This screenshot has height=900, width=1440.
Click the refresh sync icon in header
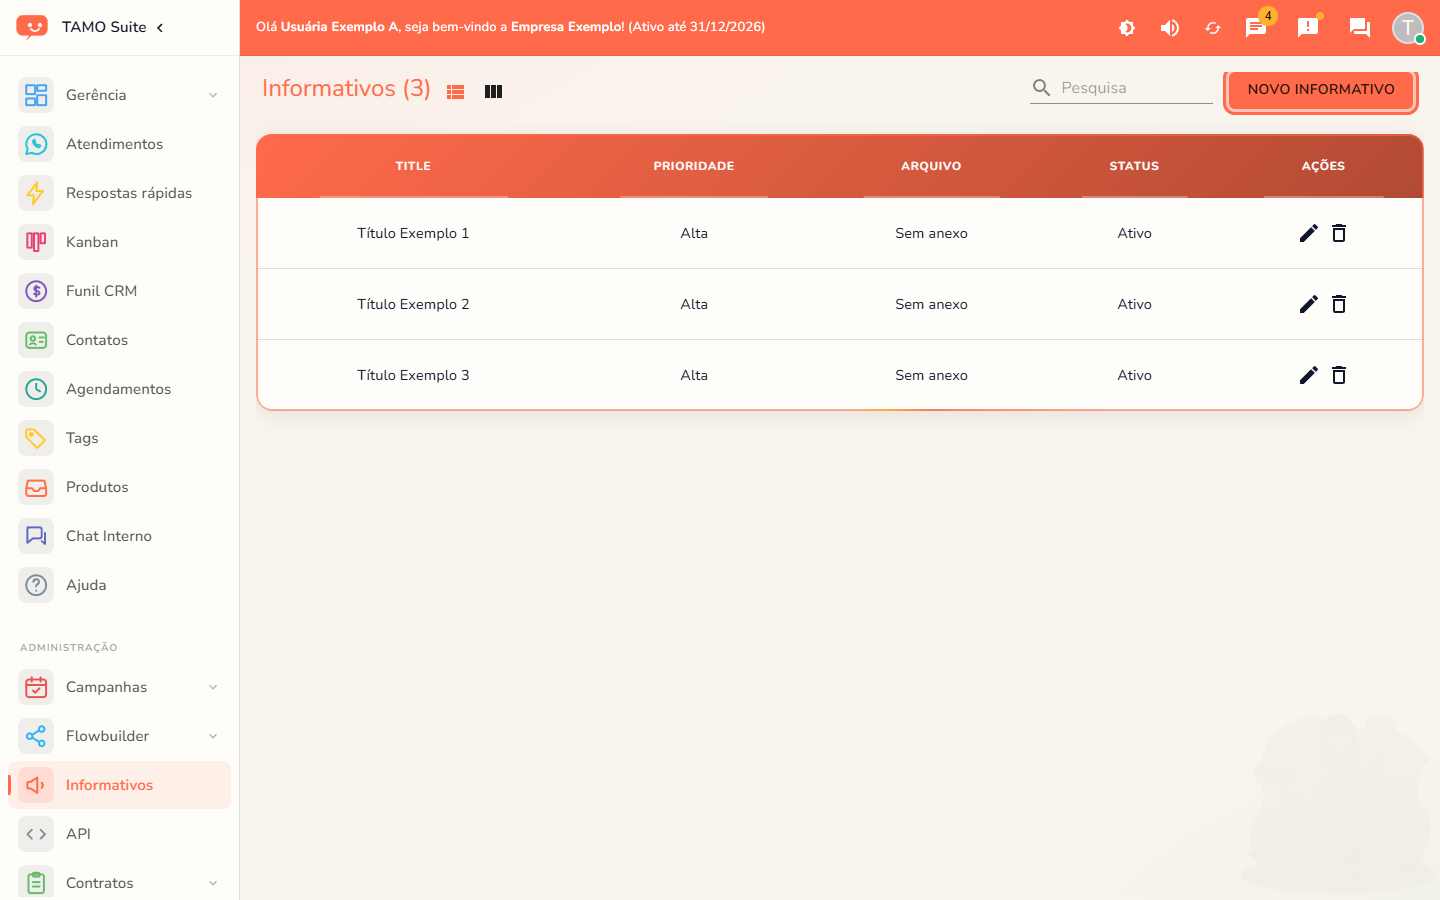1212,28
